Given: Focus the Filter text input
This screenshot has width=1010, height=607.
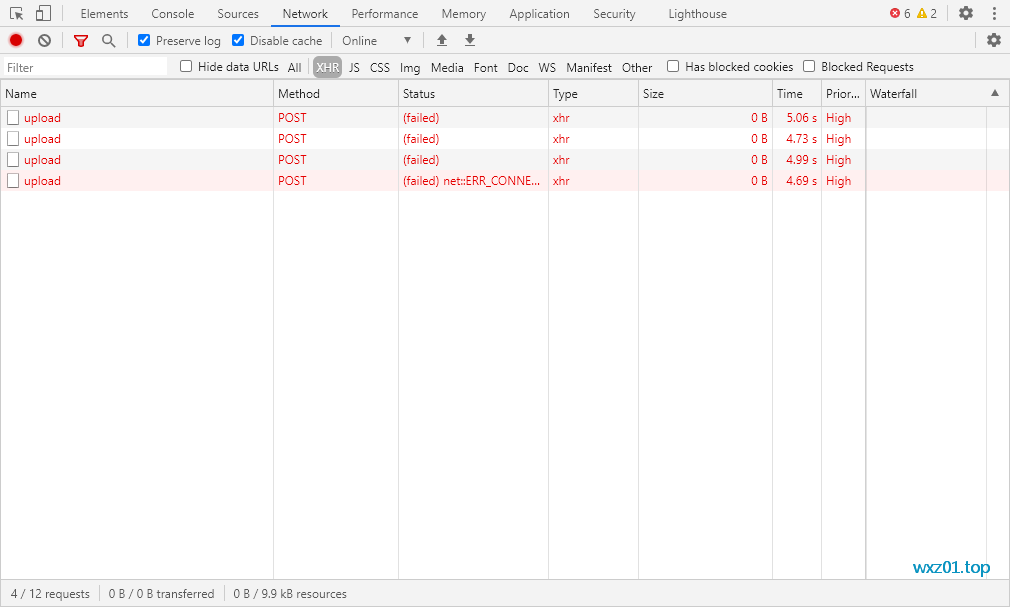Looking at the screenshot, I should 85,67.
